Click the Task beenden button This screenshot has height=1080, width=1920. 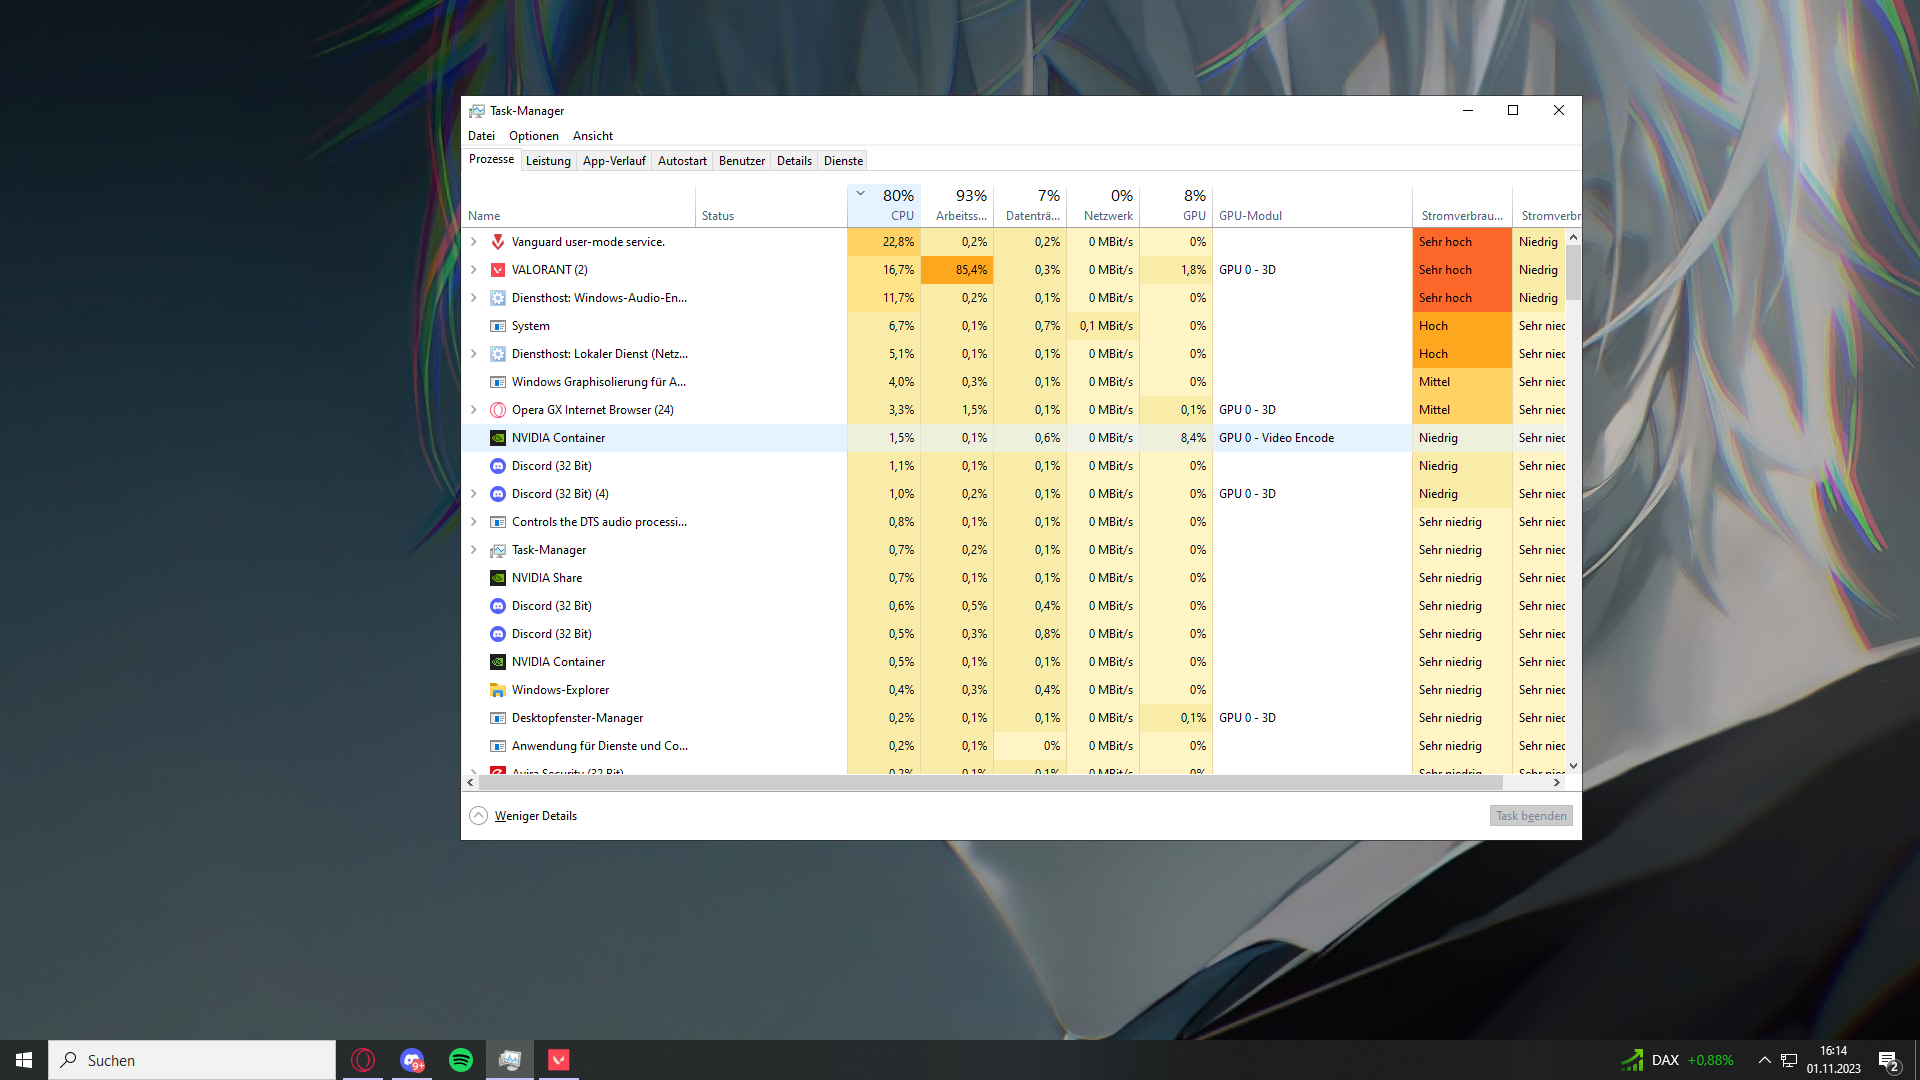coord(1531,816)
